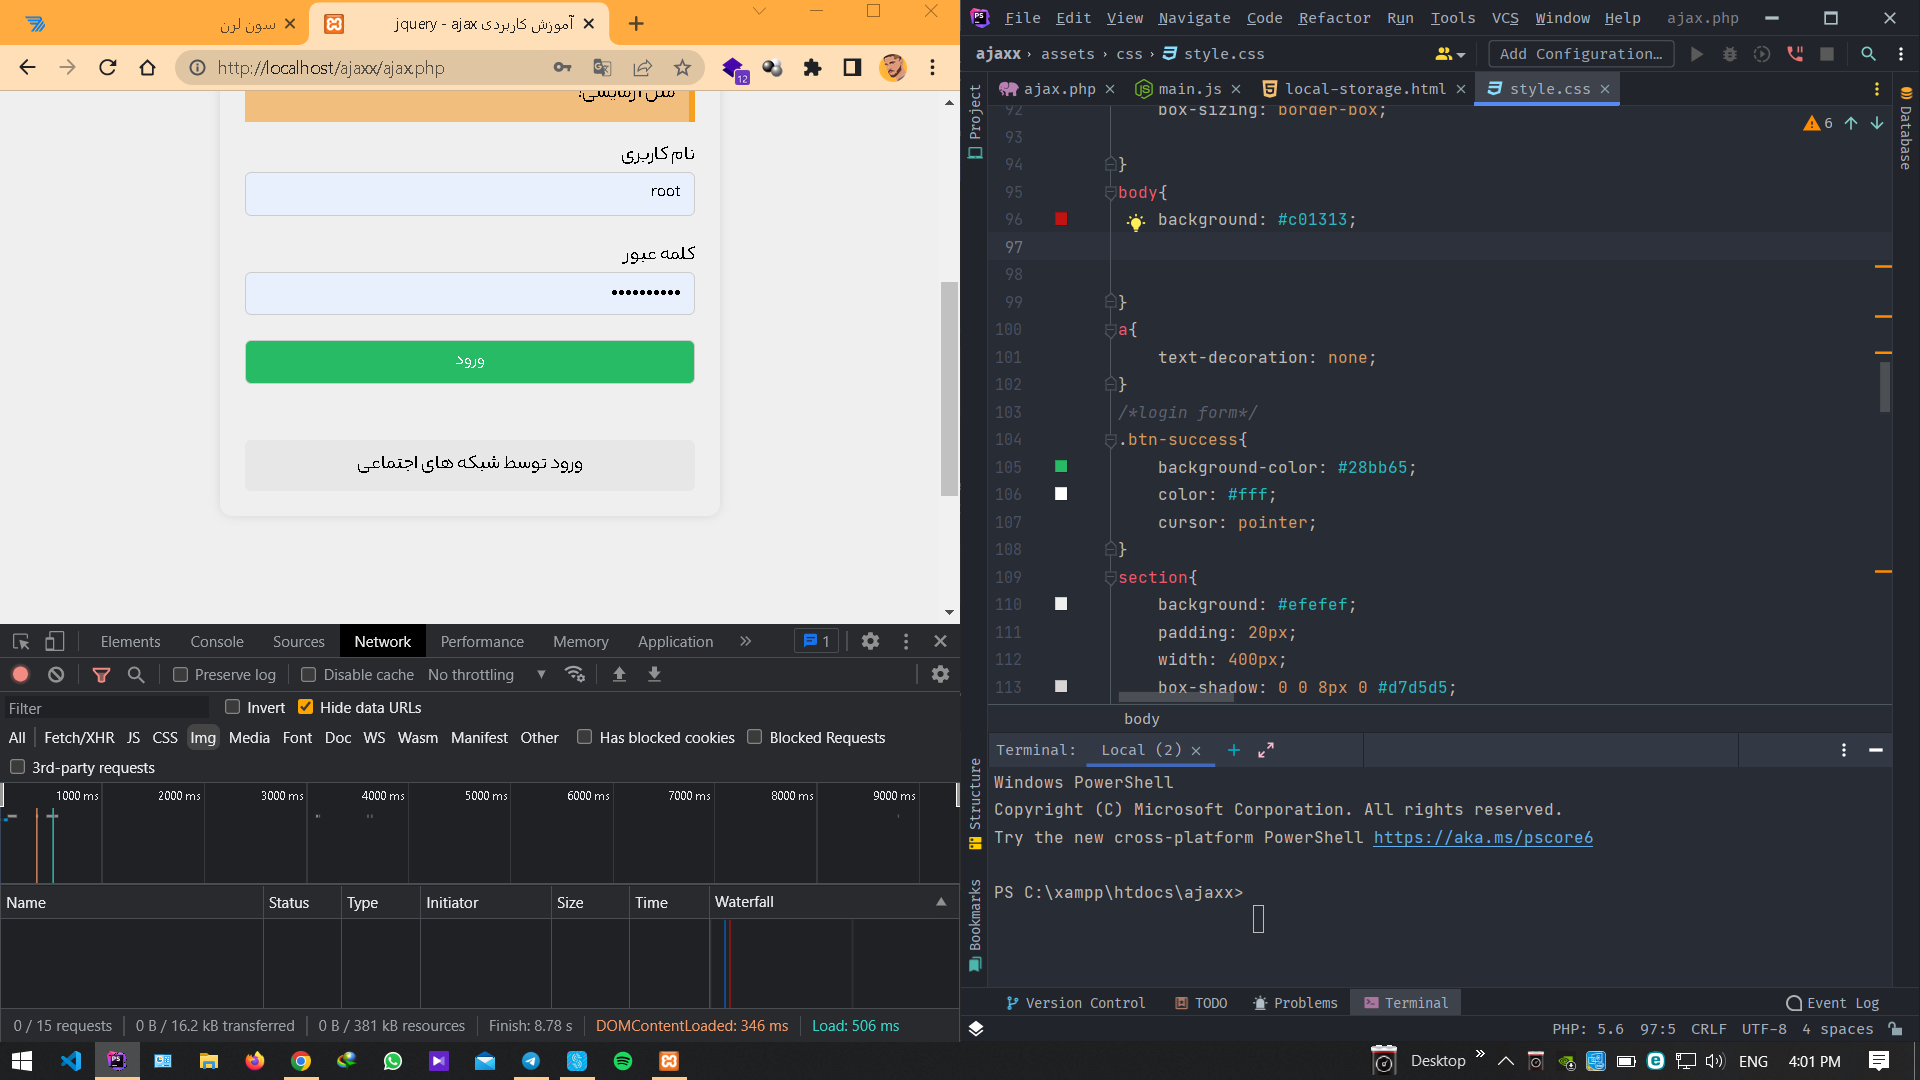Open the local-storage.html editor tab
This screenshot has width=1920, height=1080.
point(1364,89)
